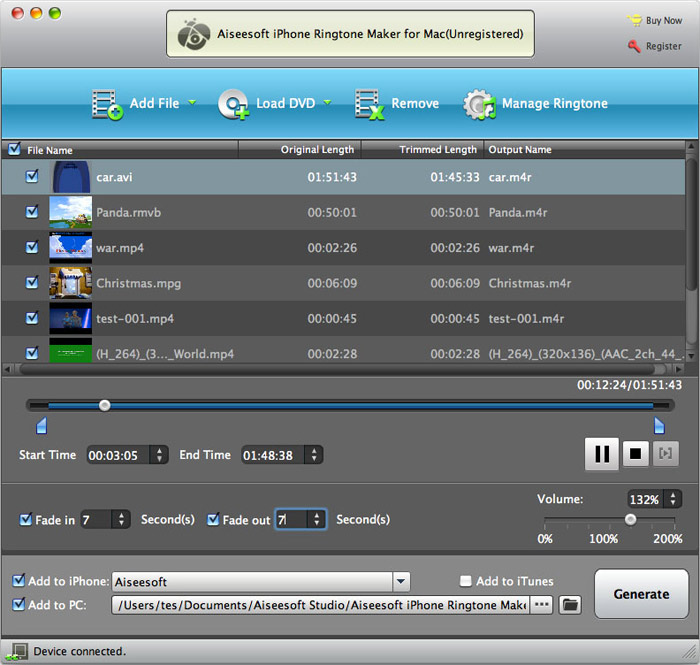Image resolution: width=700 pixels, height=665 pixels.
Task: Click the Aiseesoft app logo icon
Action: 194,34
